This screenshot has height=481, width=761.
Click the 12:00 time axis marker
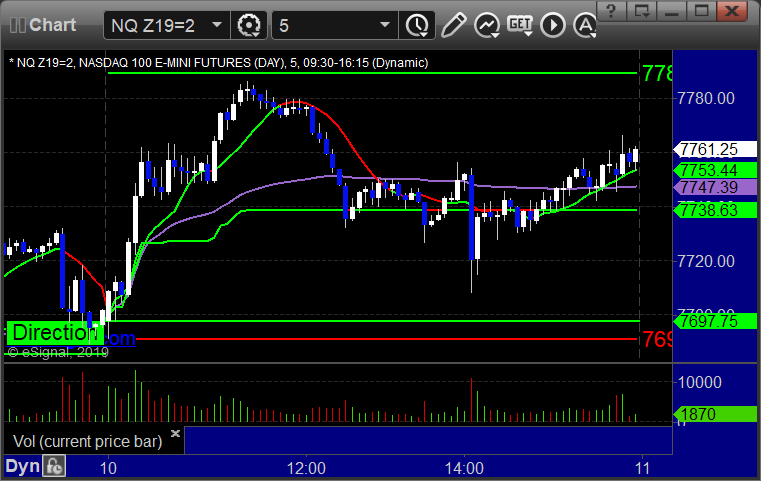coord(306,468)
